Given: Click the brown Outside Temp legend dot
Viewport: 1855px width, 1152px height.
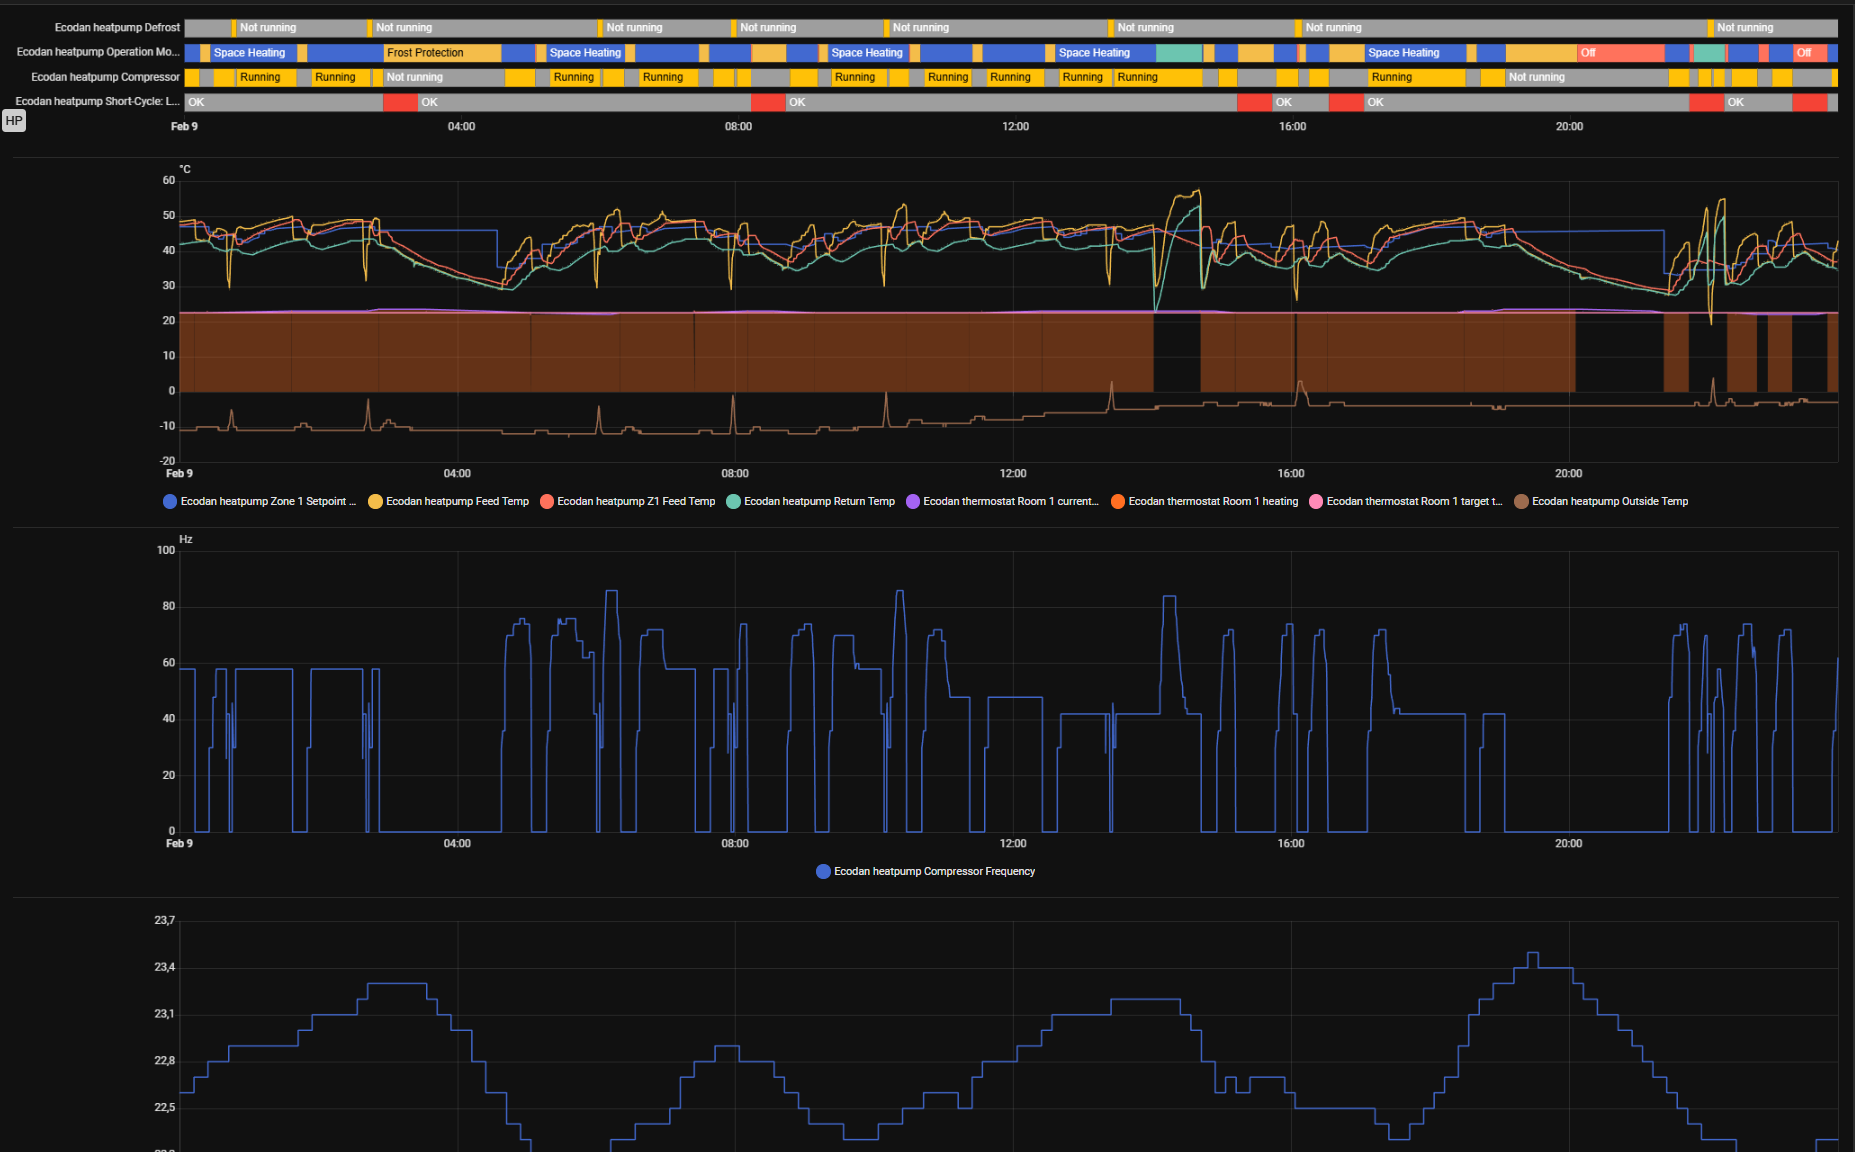Looking at the screenshot, I should (x=1521, y=502).
